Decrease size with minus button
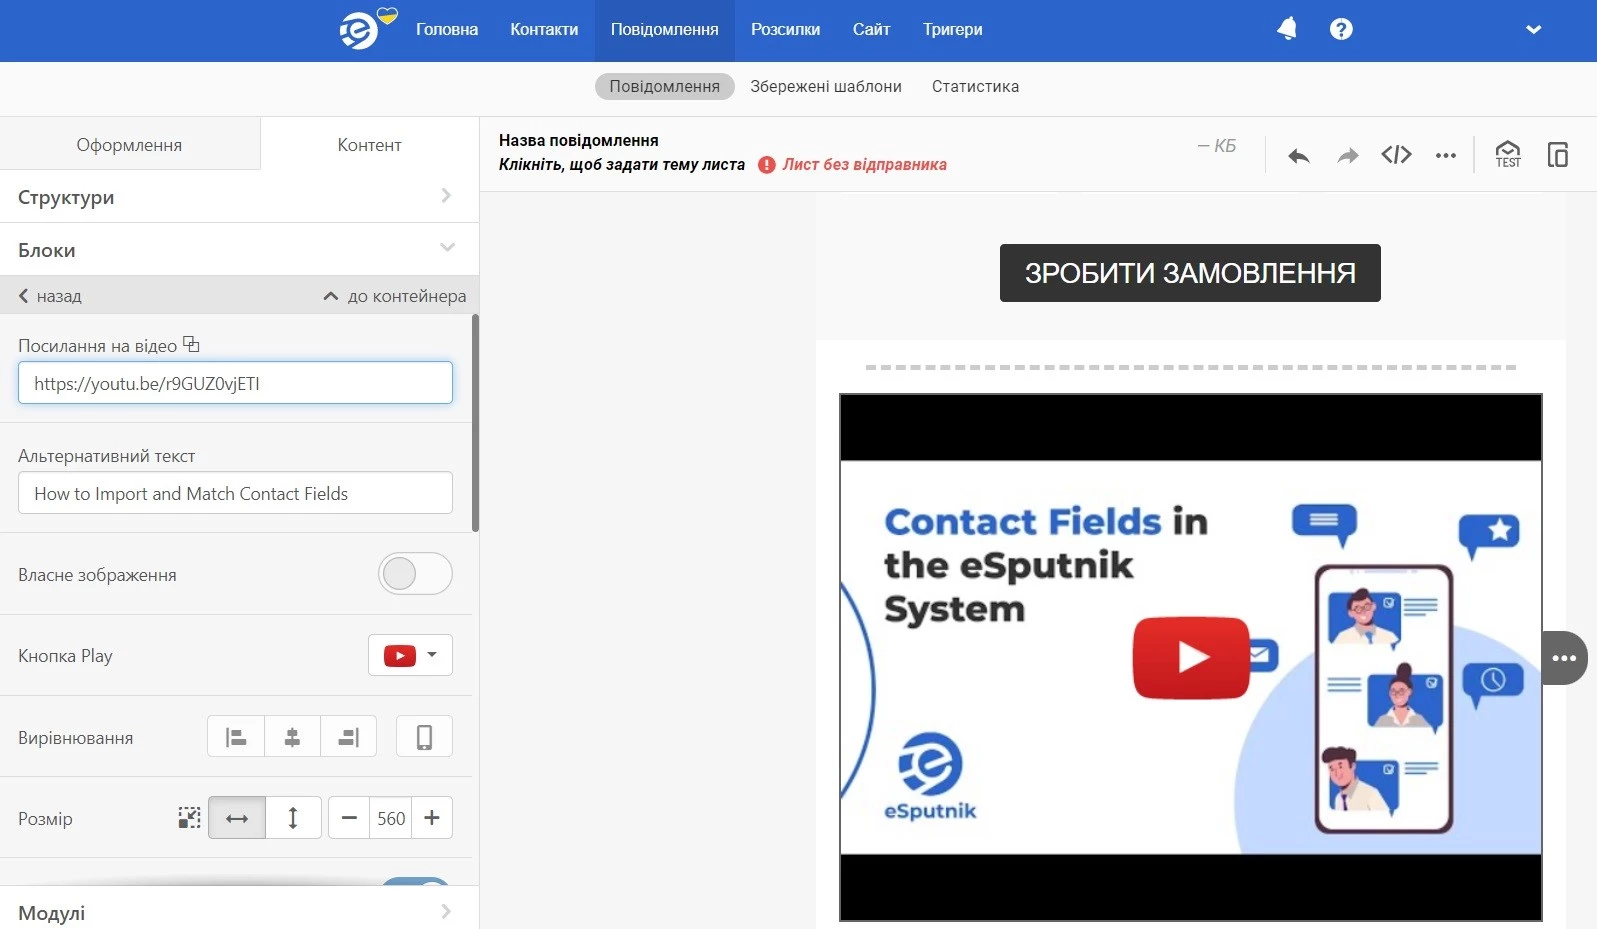This screenshot has height=929, width=1597. 349,818
